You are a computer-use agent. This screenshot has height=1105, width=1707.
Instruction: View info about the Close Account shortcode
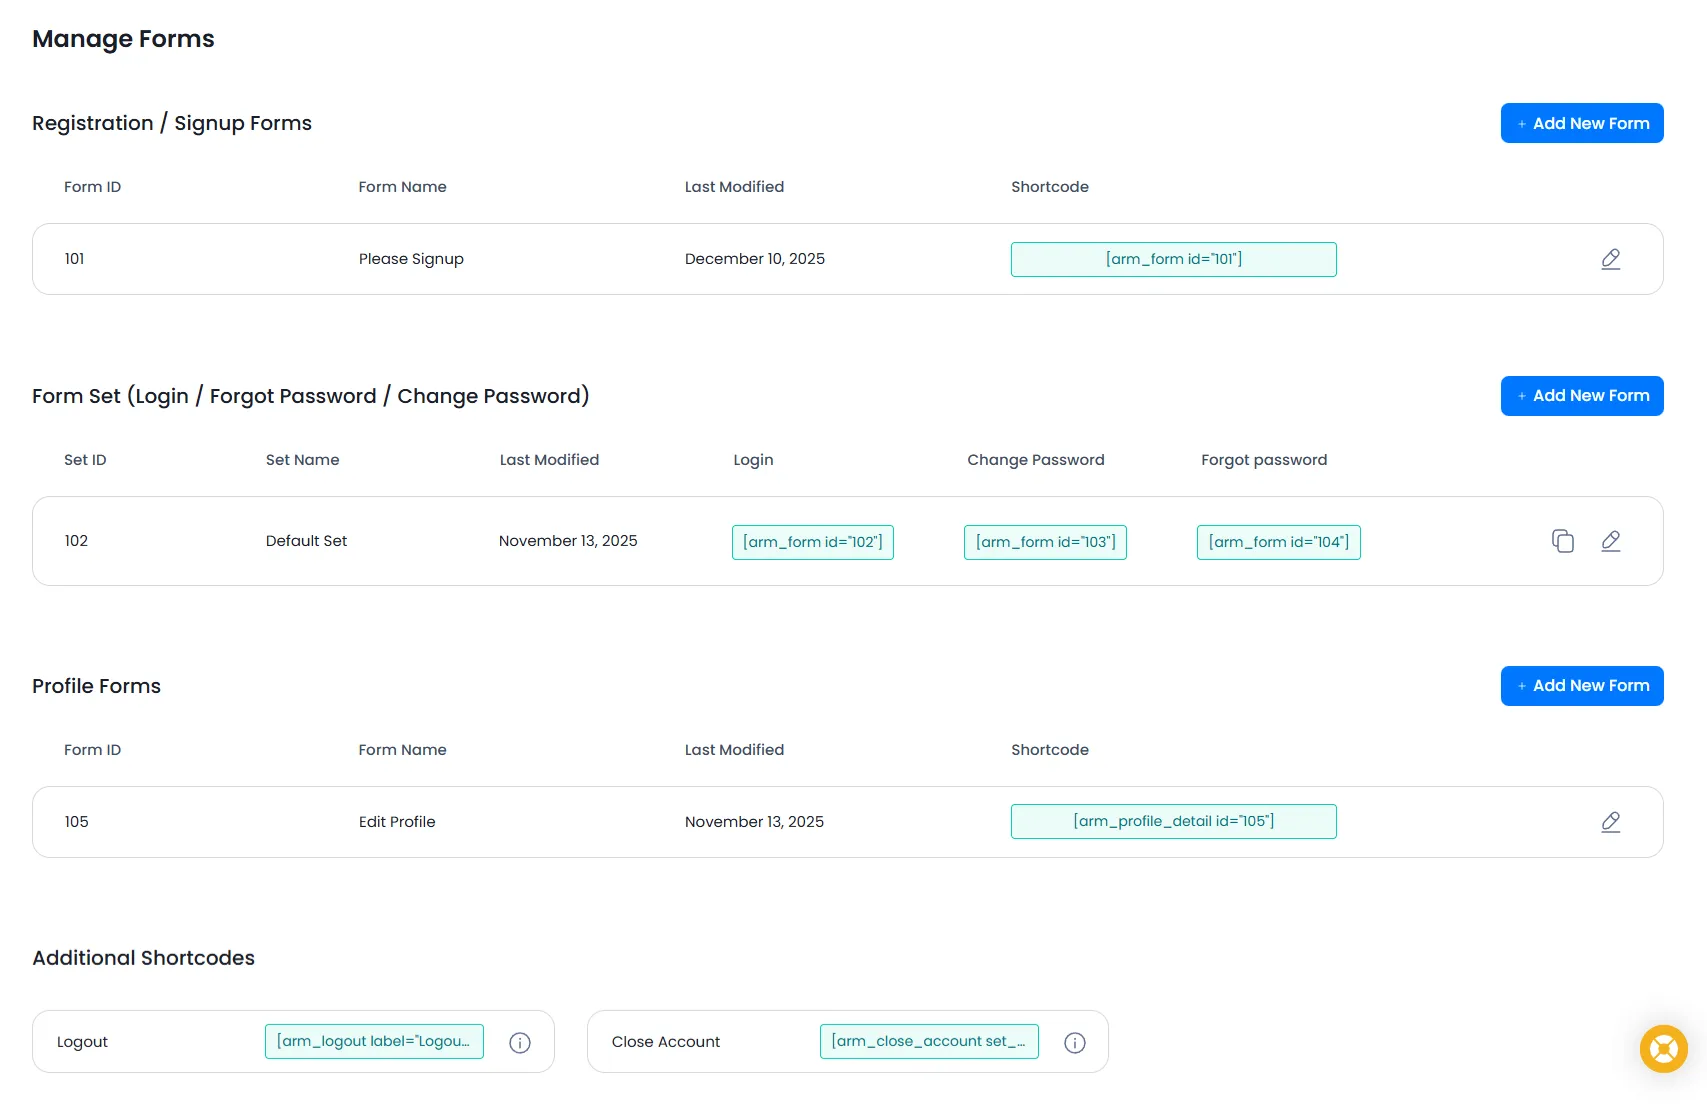[x=1074, y=1042]
